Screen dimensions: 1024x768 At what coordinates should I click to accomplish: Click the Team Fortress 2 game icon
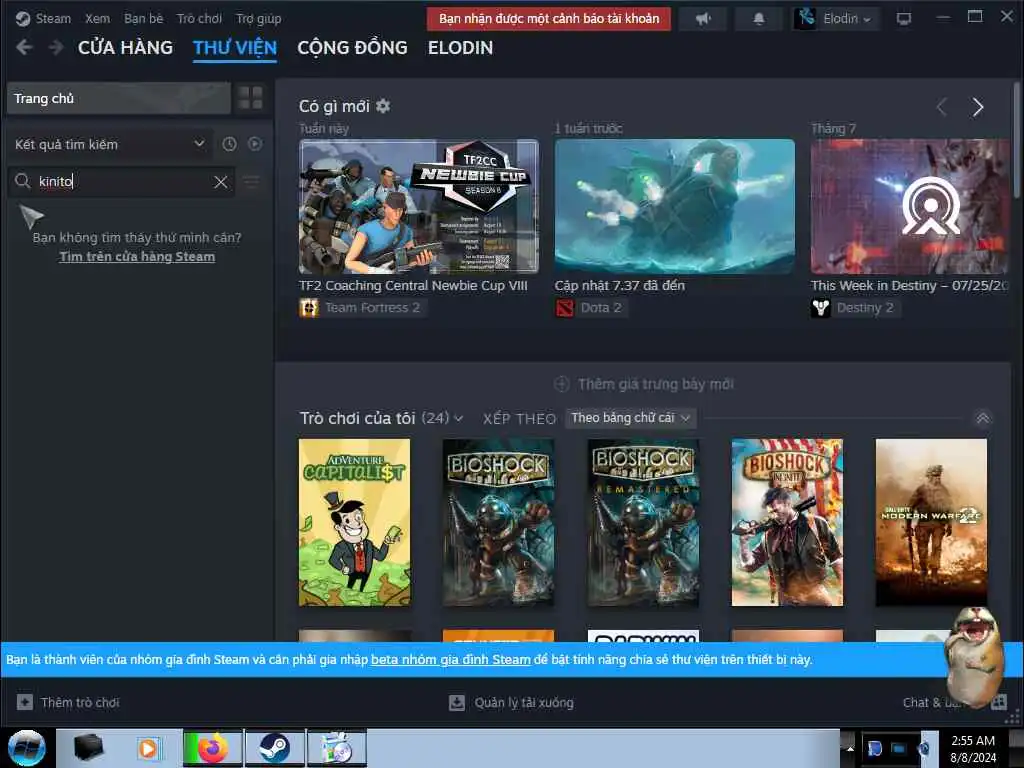click(x=309, y=308)
